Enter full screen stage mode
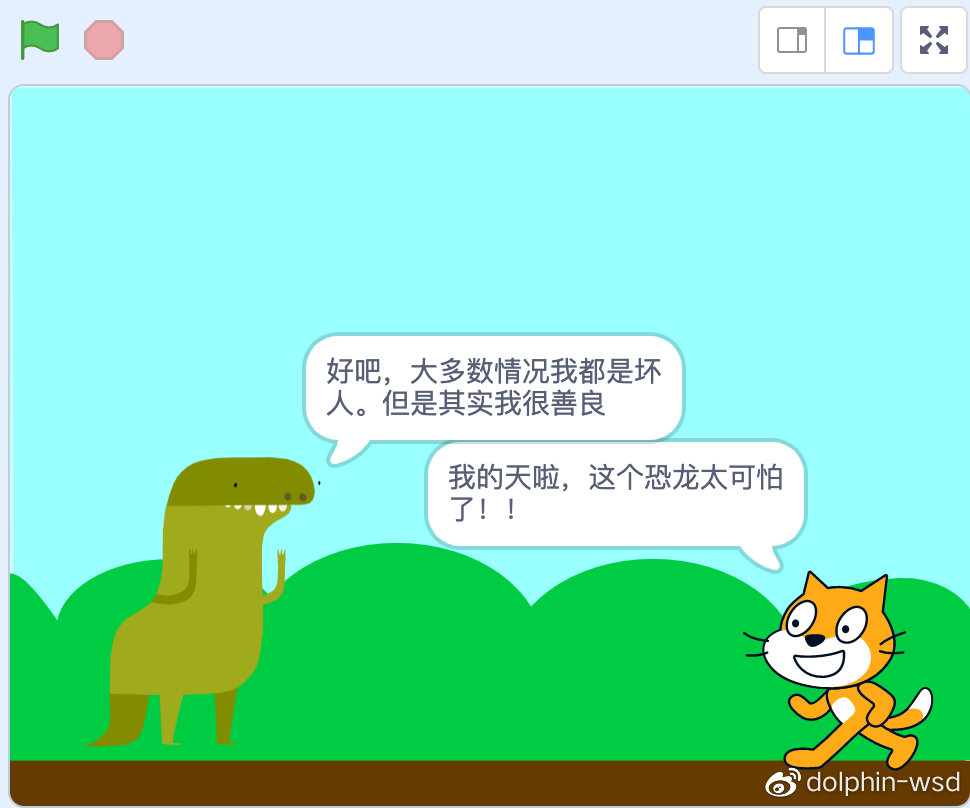Screen dimensions: 970x808 934,40
